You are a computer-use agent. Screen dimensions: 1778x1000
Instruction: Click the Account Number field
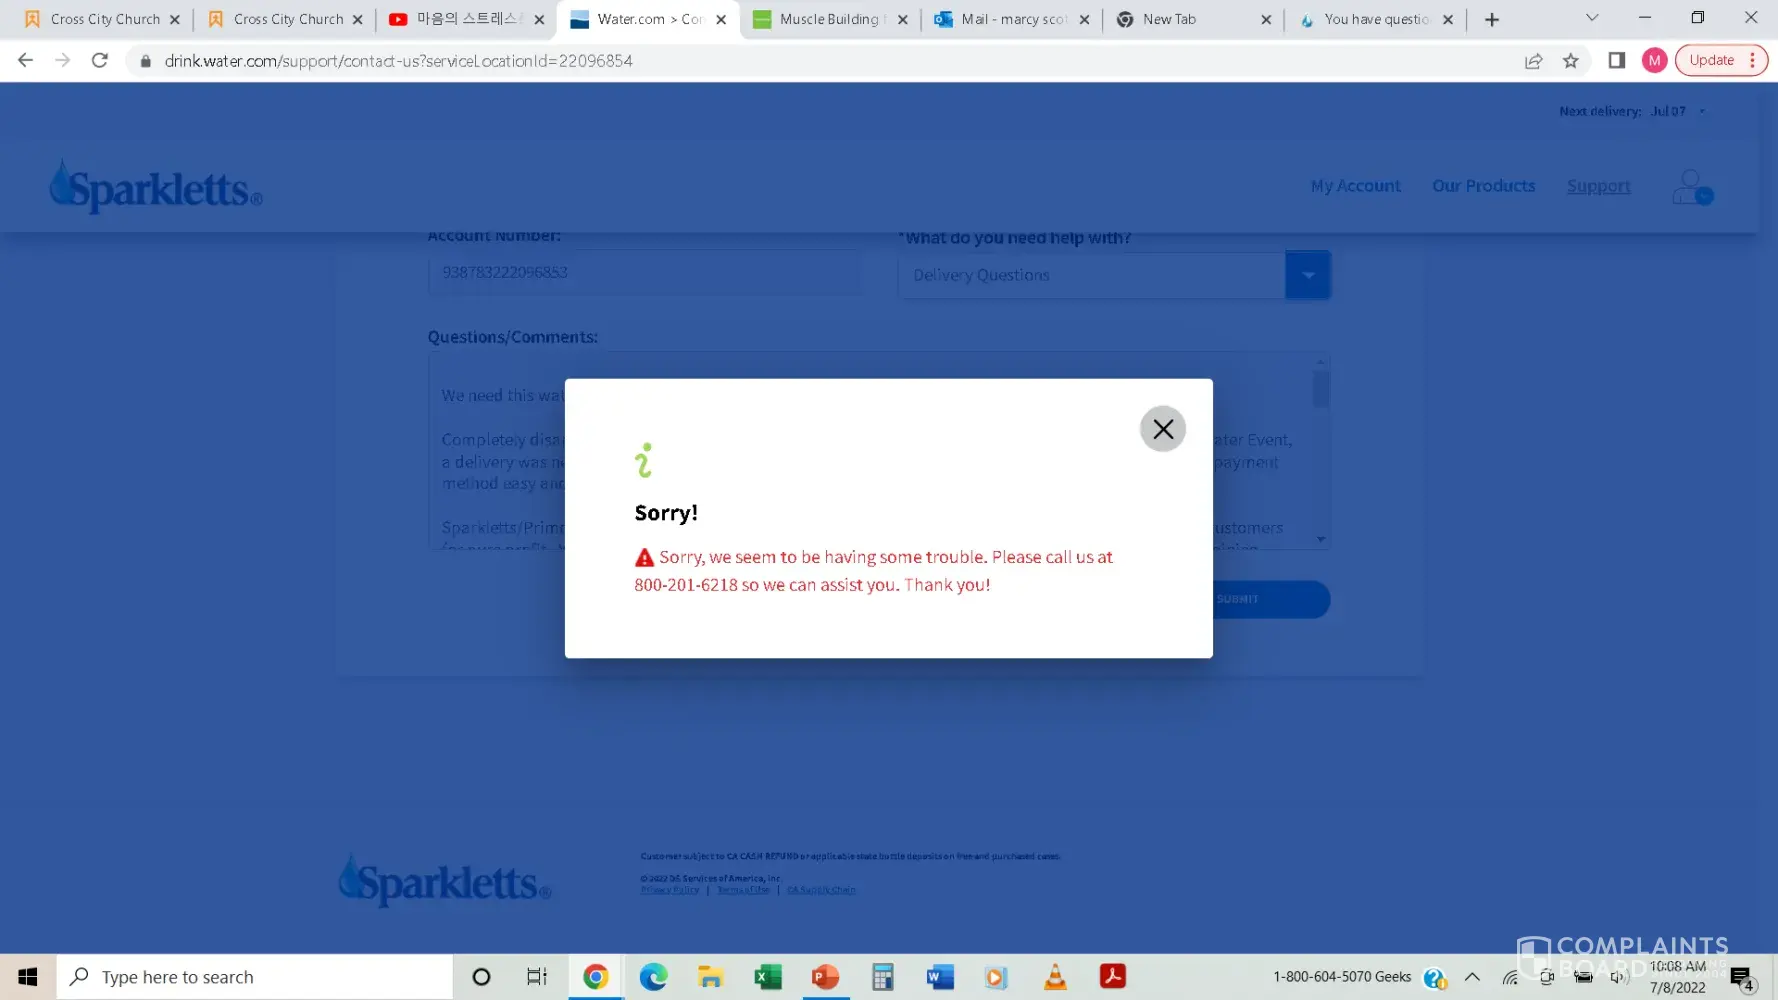[x=645, y=273]
